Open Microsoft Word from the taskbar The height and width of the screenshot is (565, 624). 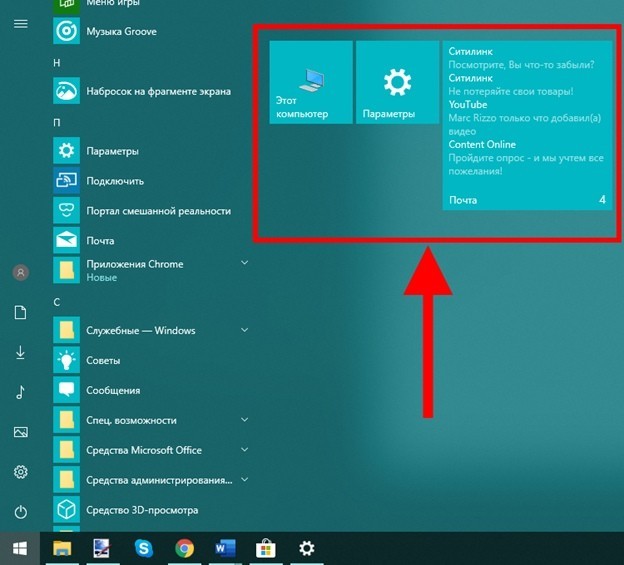point(225,549)
